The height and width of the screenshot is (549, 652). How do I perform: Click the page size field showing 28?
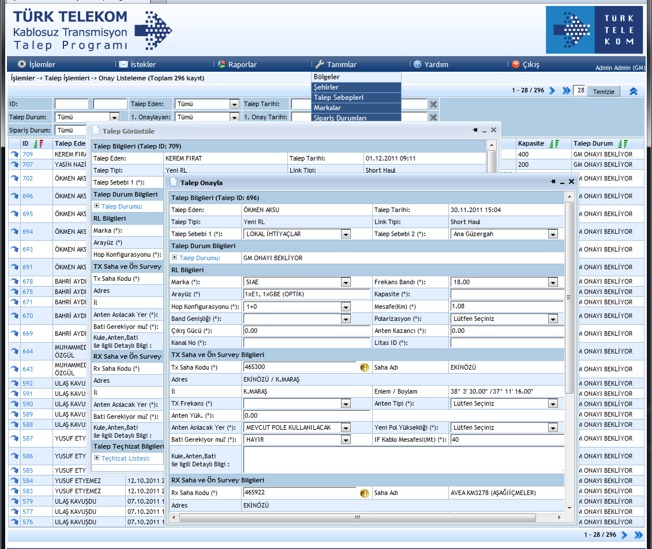coord(580,91)
